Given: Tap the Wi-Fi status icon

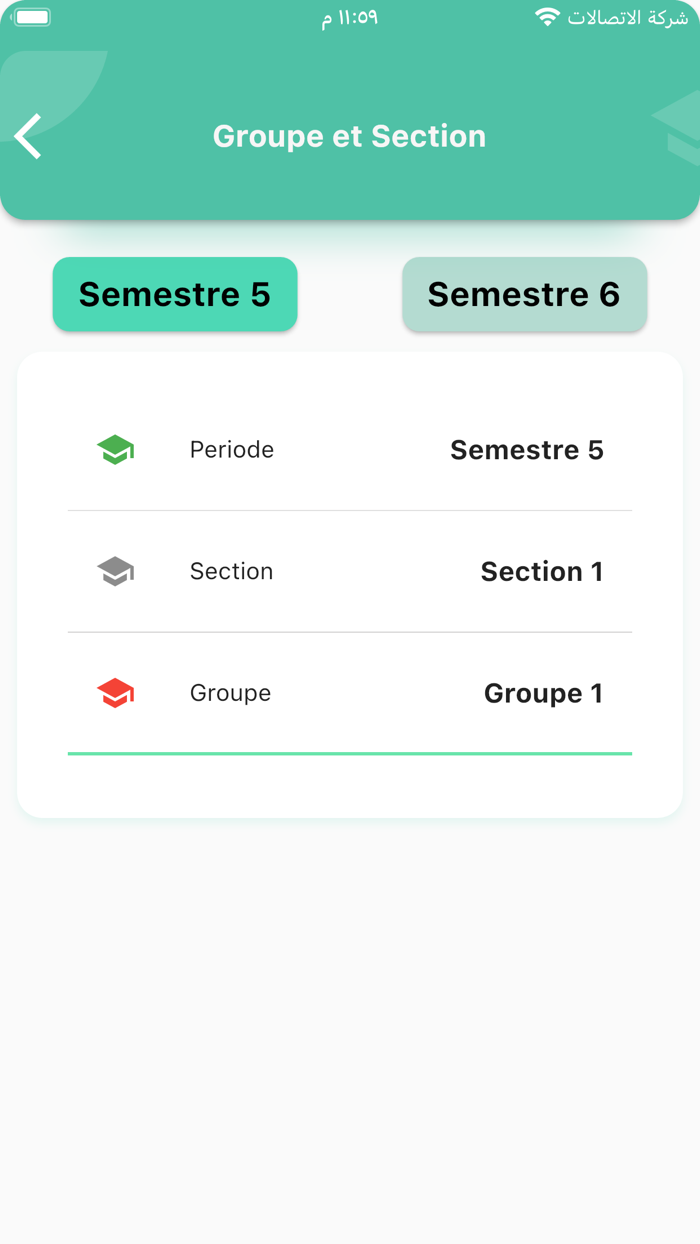Looking at the screenshot, I should 547,17.
